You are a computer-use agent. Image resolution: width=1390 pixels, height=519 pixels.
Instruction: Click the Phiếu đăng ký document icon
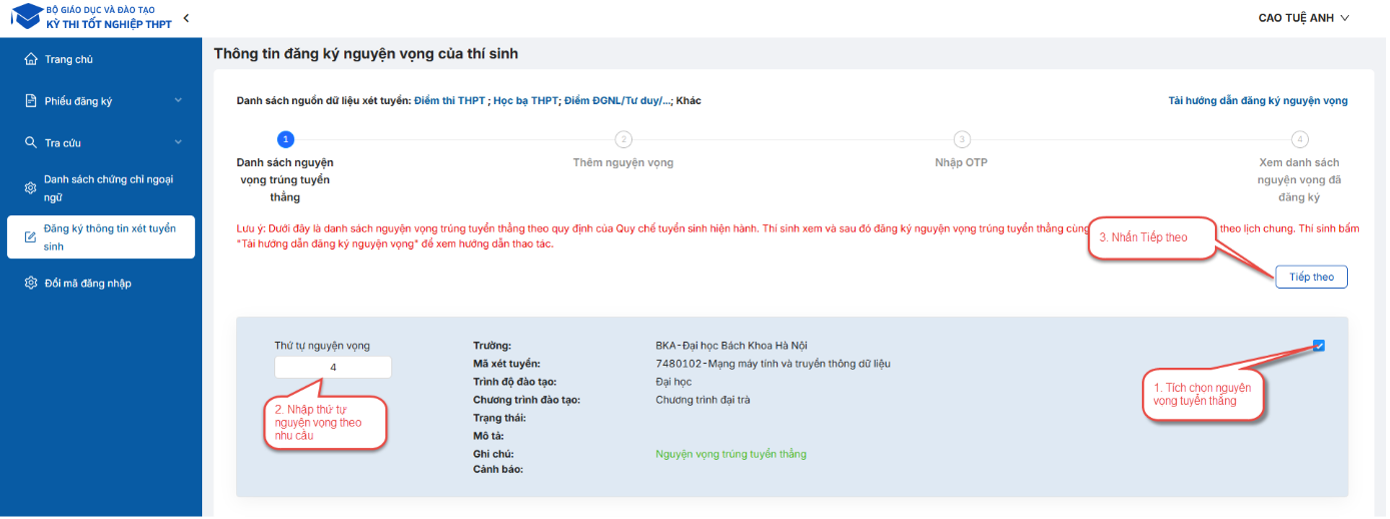(31, 101)
